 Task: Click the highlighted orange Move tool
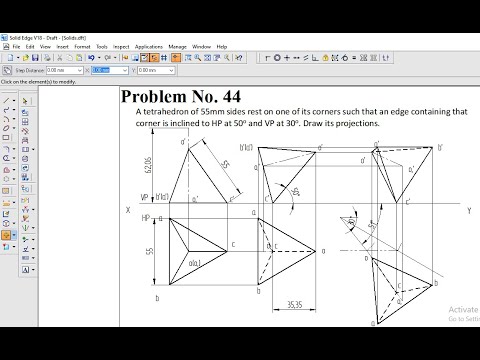coord(6,235)
